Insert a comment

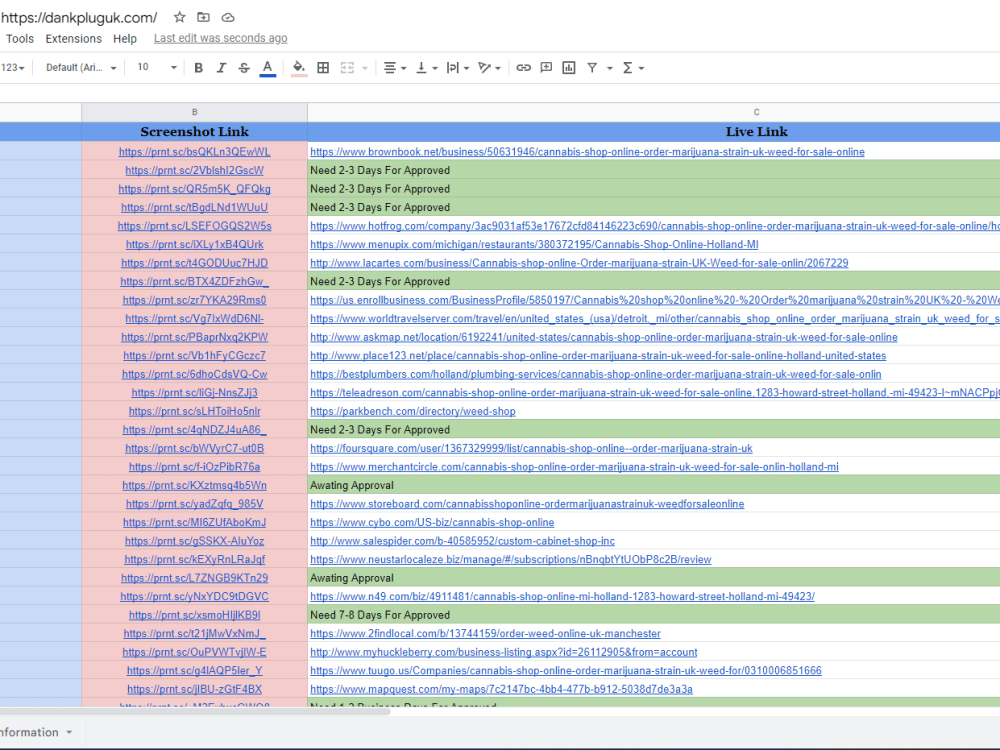(x=546, y=68)
